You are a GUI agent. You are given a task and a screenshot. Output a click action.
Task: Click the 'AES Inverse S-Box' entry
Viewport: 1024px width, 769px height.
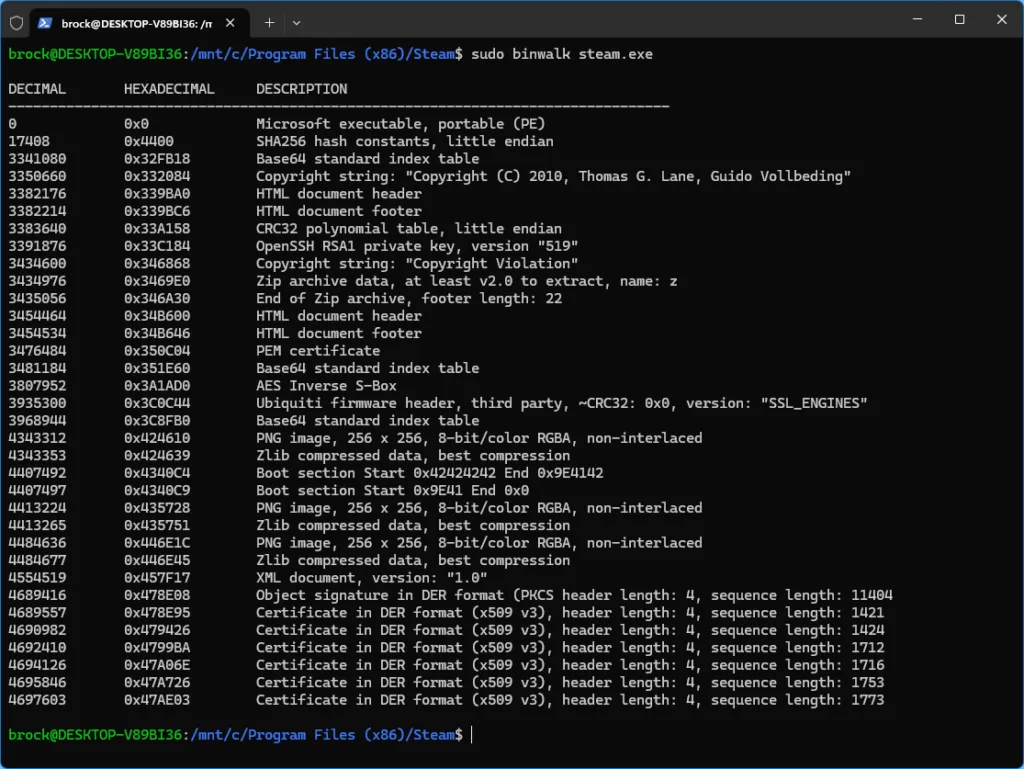[x=326, y=386]
